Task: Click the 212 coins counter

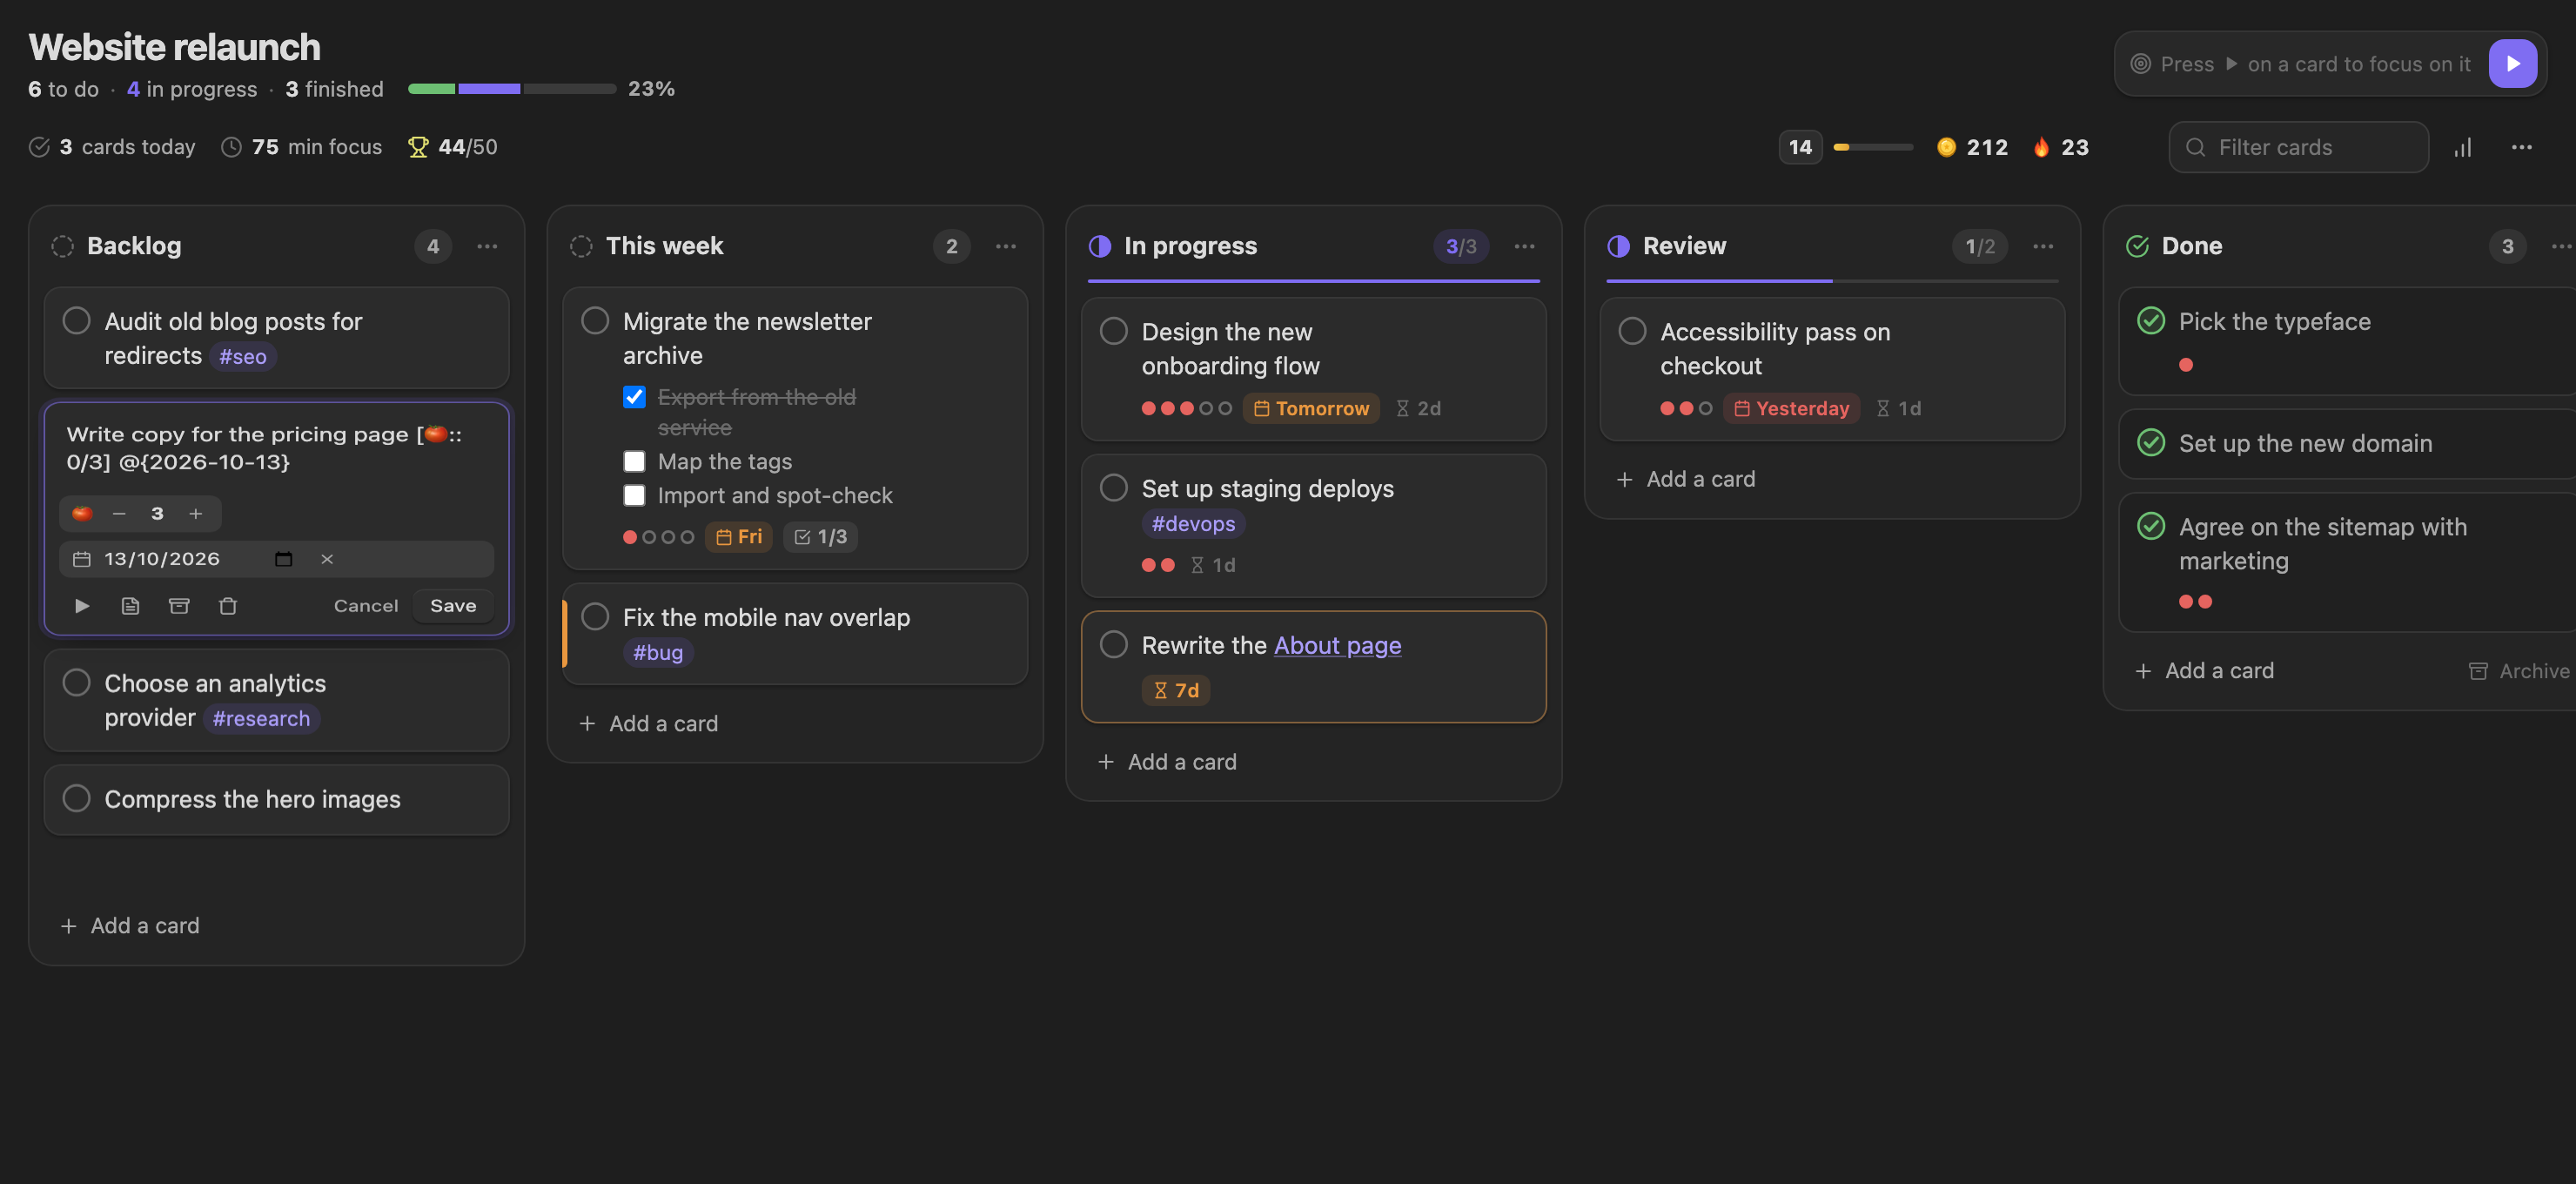Action: click(x=1972, y=147)
